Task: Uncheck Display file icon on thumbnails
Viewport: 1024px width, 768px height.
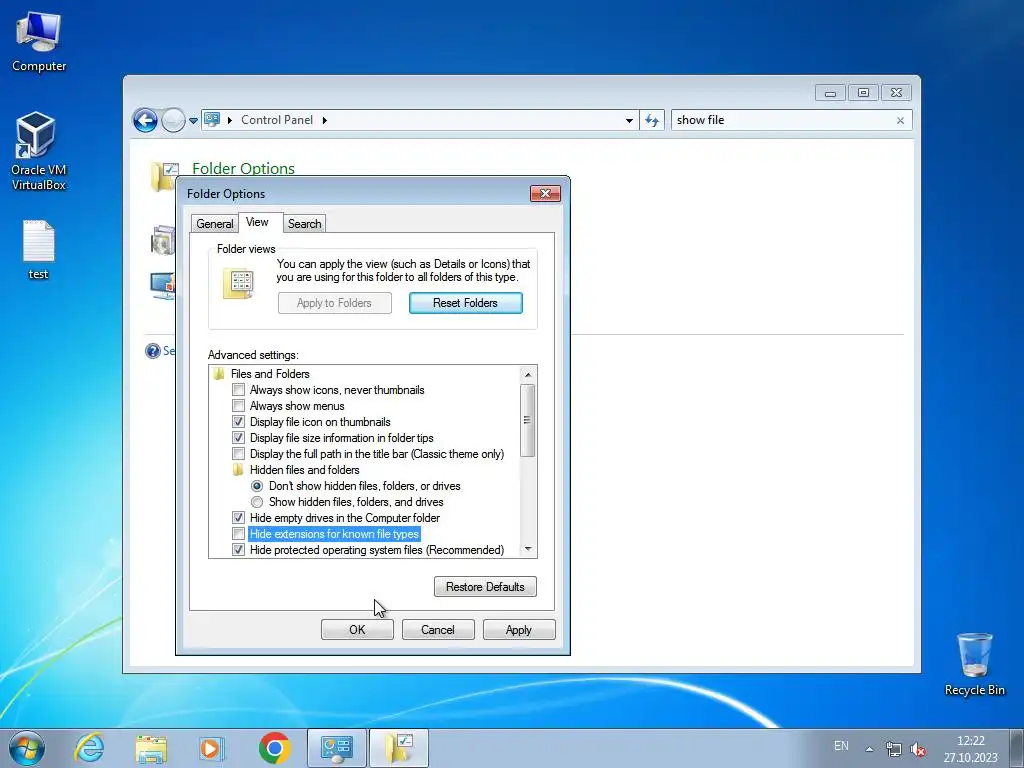Action: (238, 422)
